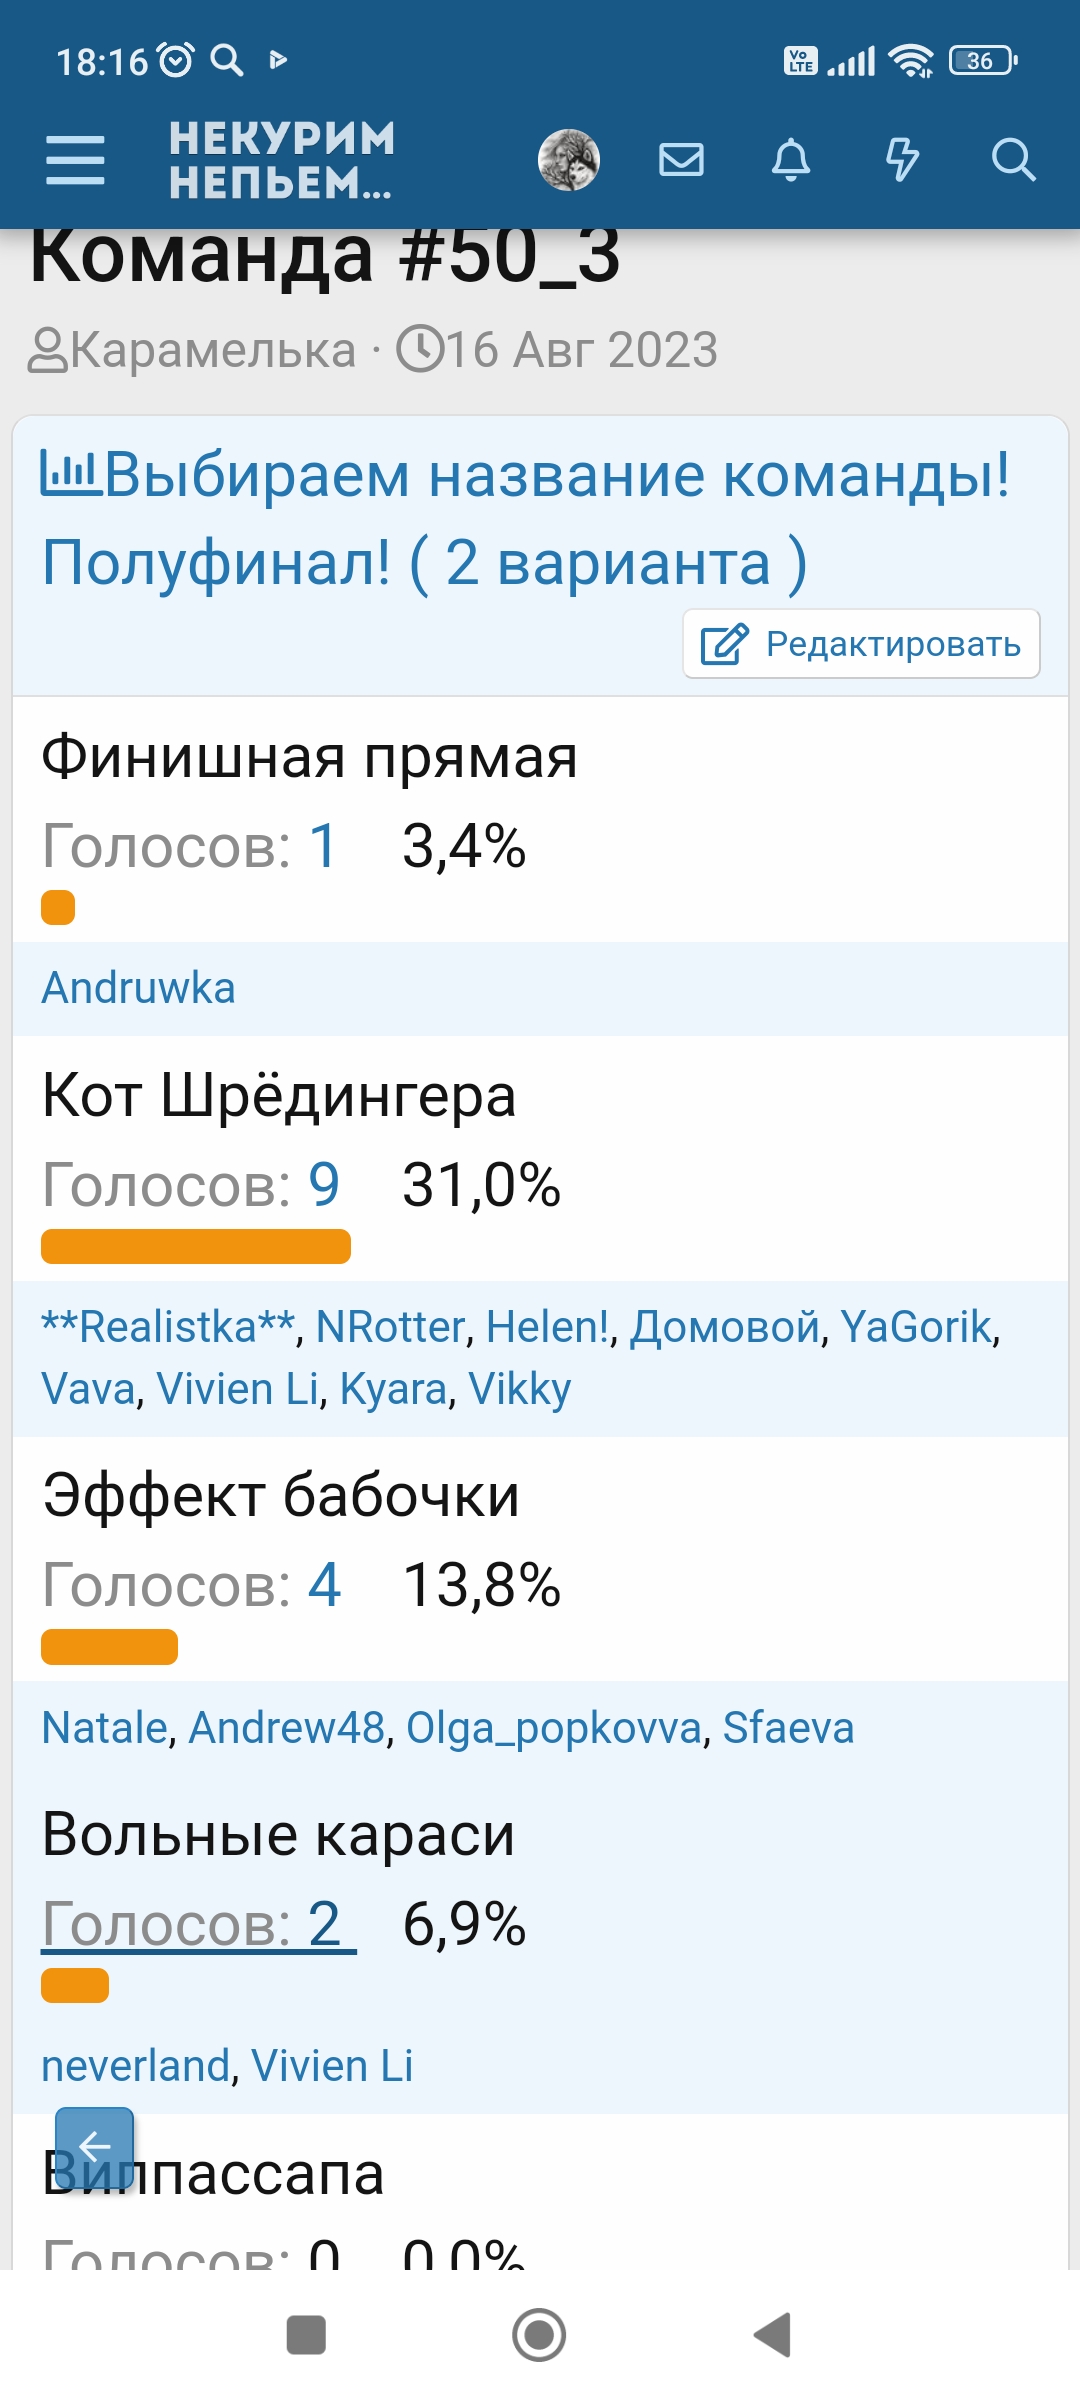1080x2400 pixels.
Task: Tap the lightning bolt what's new icon
Action: (902, 160)
